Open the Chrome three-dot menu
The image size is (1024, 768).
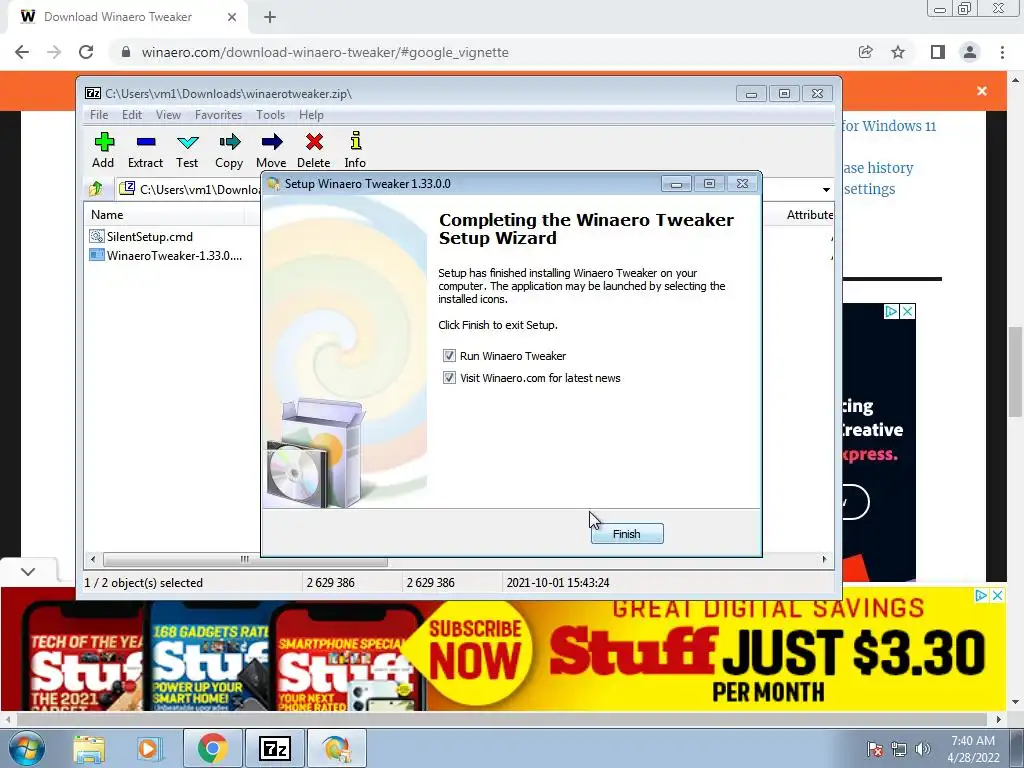[x=1002, y=52]
